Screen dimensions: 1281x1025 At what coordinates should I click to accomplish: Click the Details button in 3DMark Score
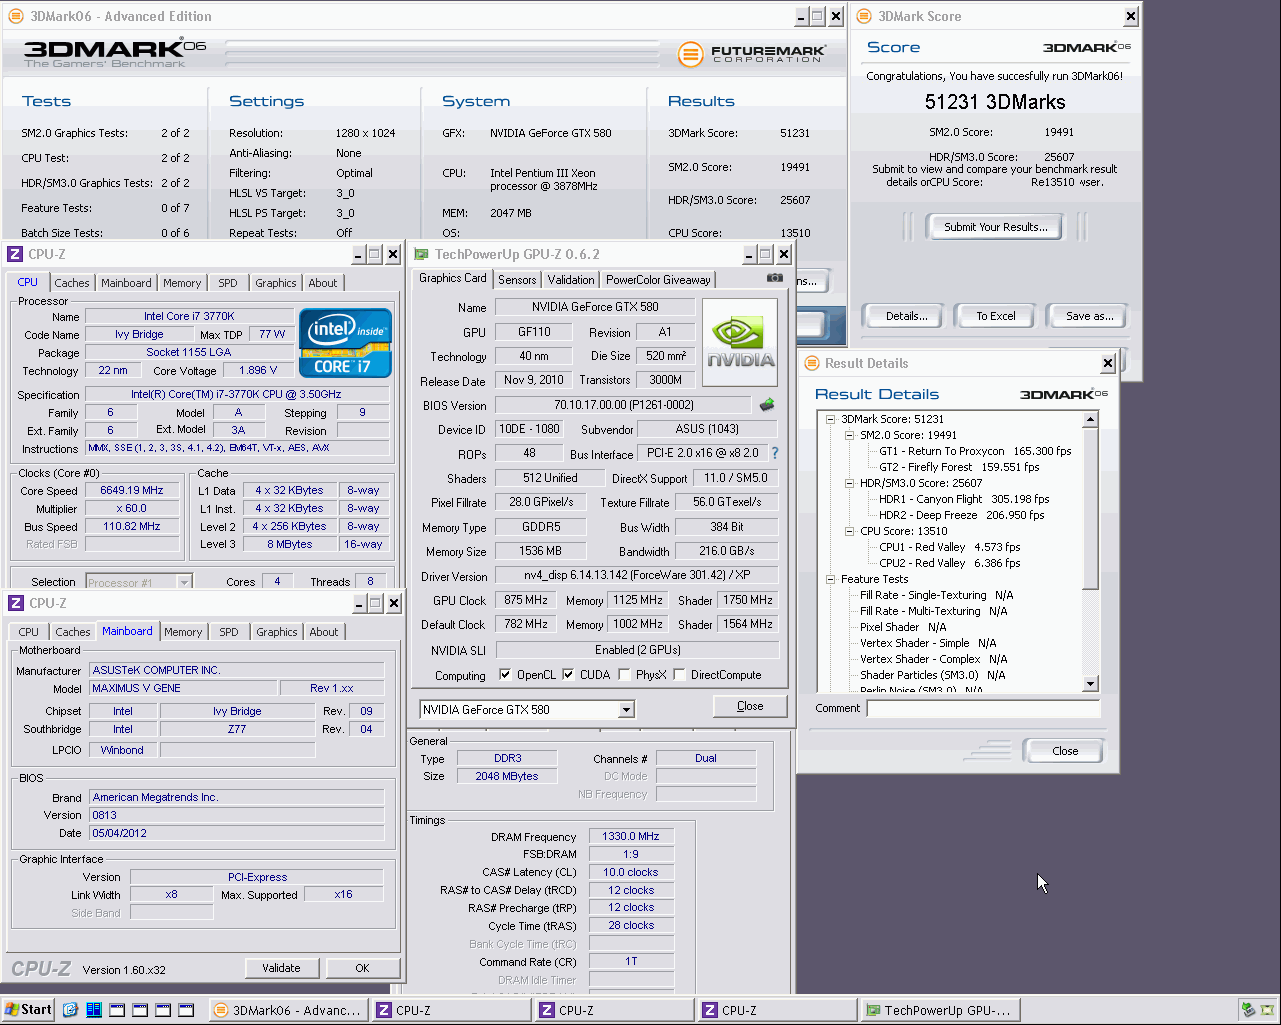tap(907, 316)
